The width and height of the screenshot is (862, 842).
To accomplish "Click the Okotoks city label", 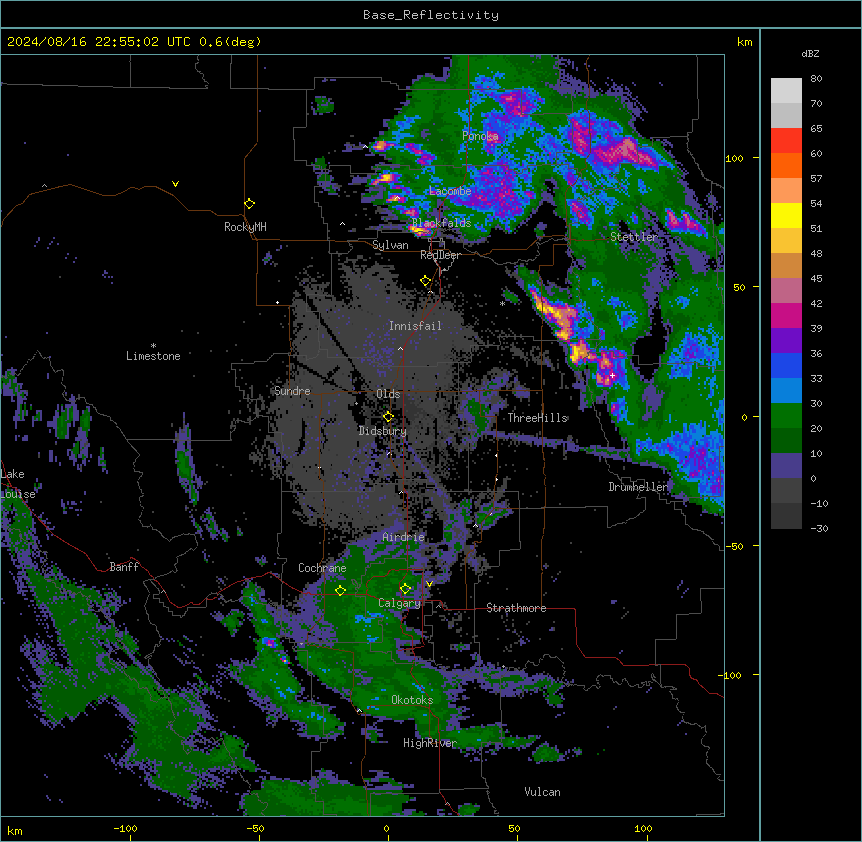I will pyautogui.click(x=412, y=700).
